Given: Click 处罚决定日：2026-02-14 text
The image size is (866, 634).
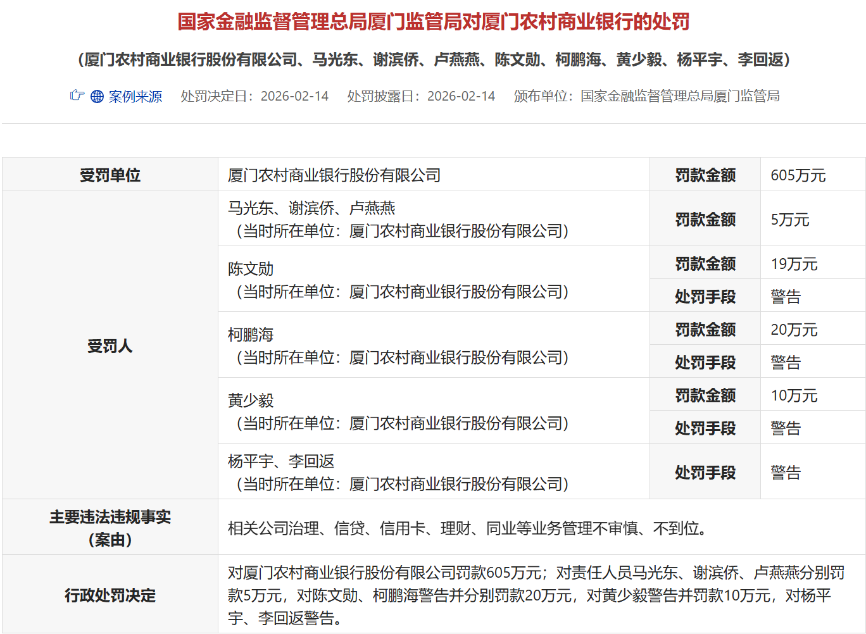Looking at the screenshot, I should (x=255, y=97).
